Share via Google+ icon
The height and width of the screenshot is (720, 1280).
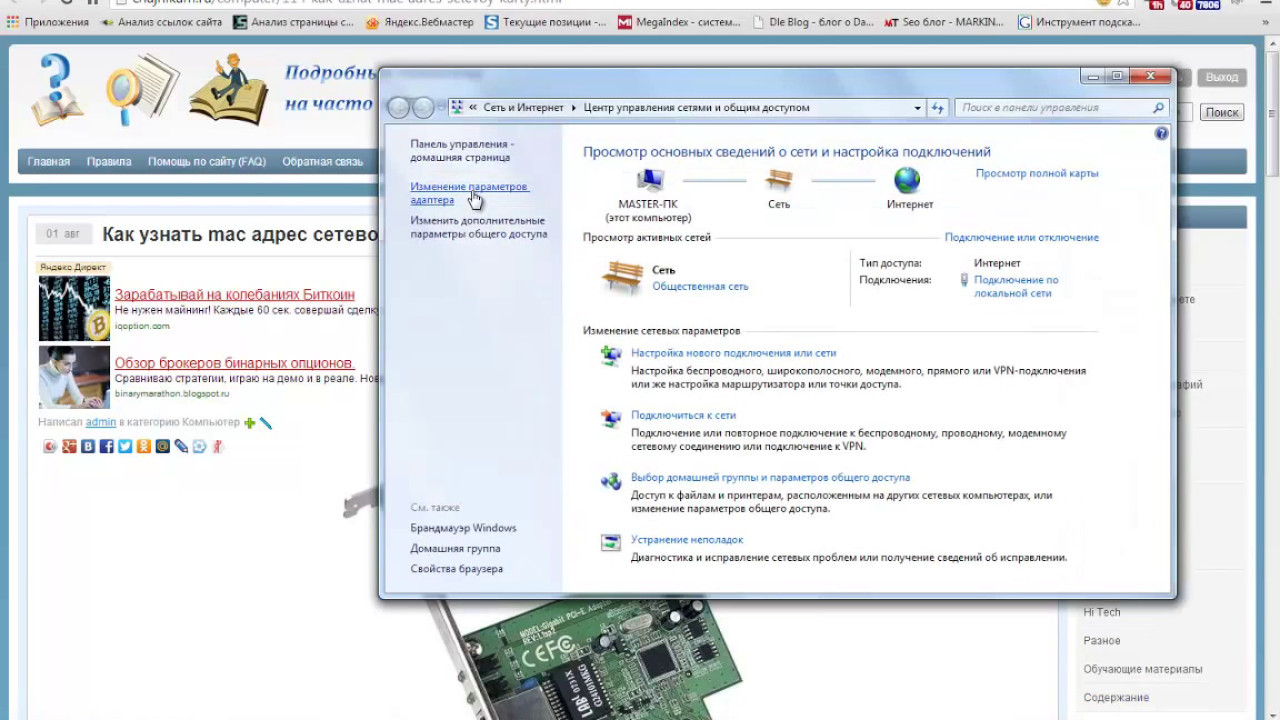coord(69,446)
